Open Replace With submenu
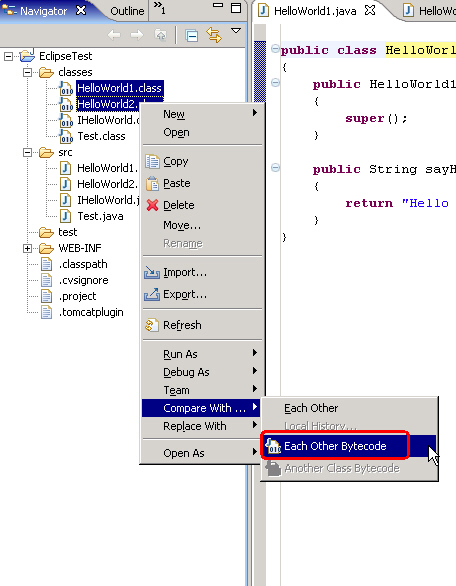The width and height of the screenshot is (456, 586). pos(202,426)
